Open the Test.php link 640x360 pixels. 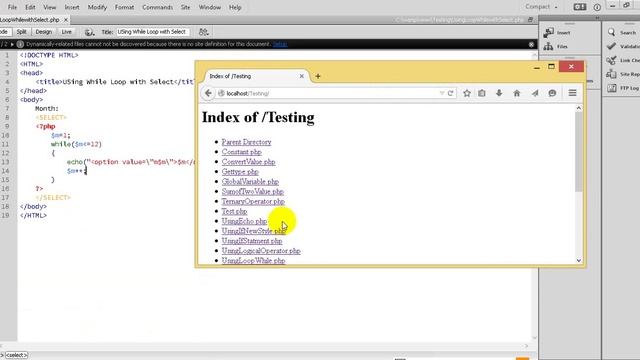[234, 211]
